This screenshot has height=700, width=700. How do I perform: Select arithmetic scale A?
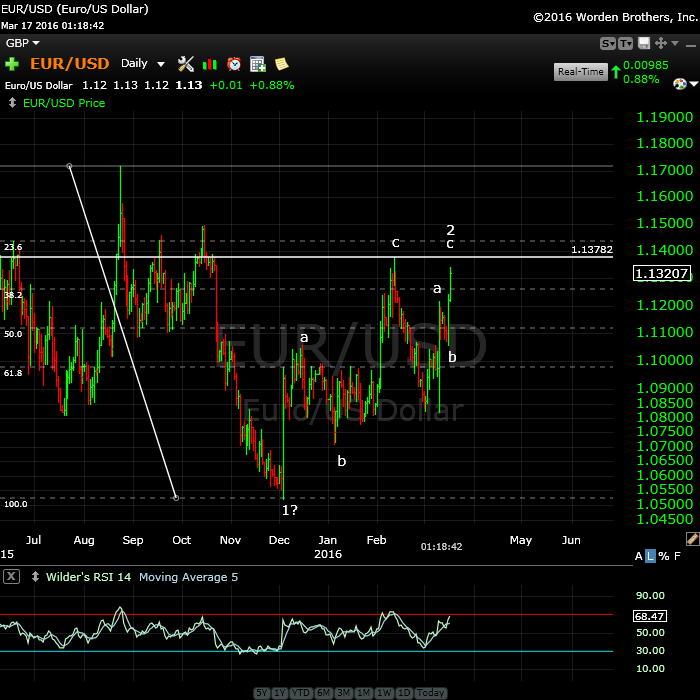pos(638,556)
